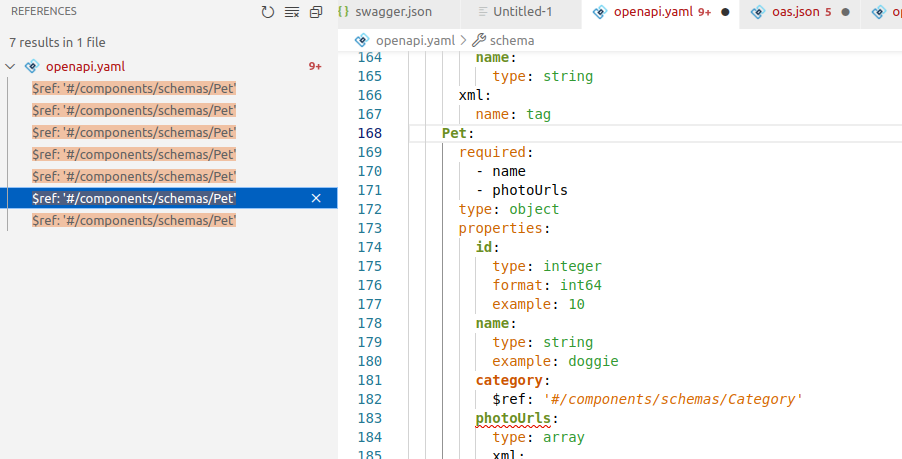Select the last Pet $ref result
The image size is (902, 459).
tap(134, 220)
